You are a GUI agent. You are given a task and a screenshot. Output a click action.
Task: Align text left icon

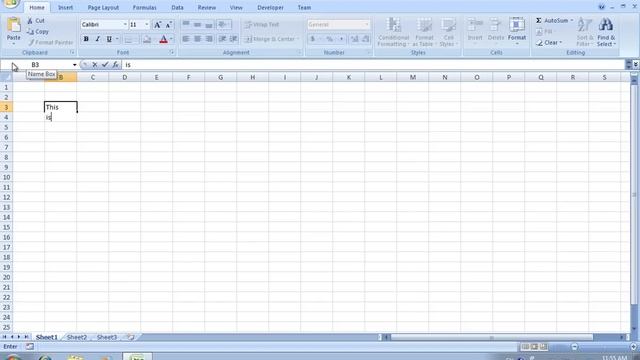click(x=186, y=39)
